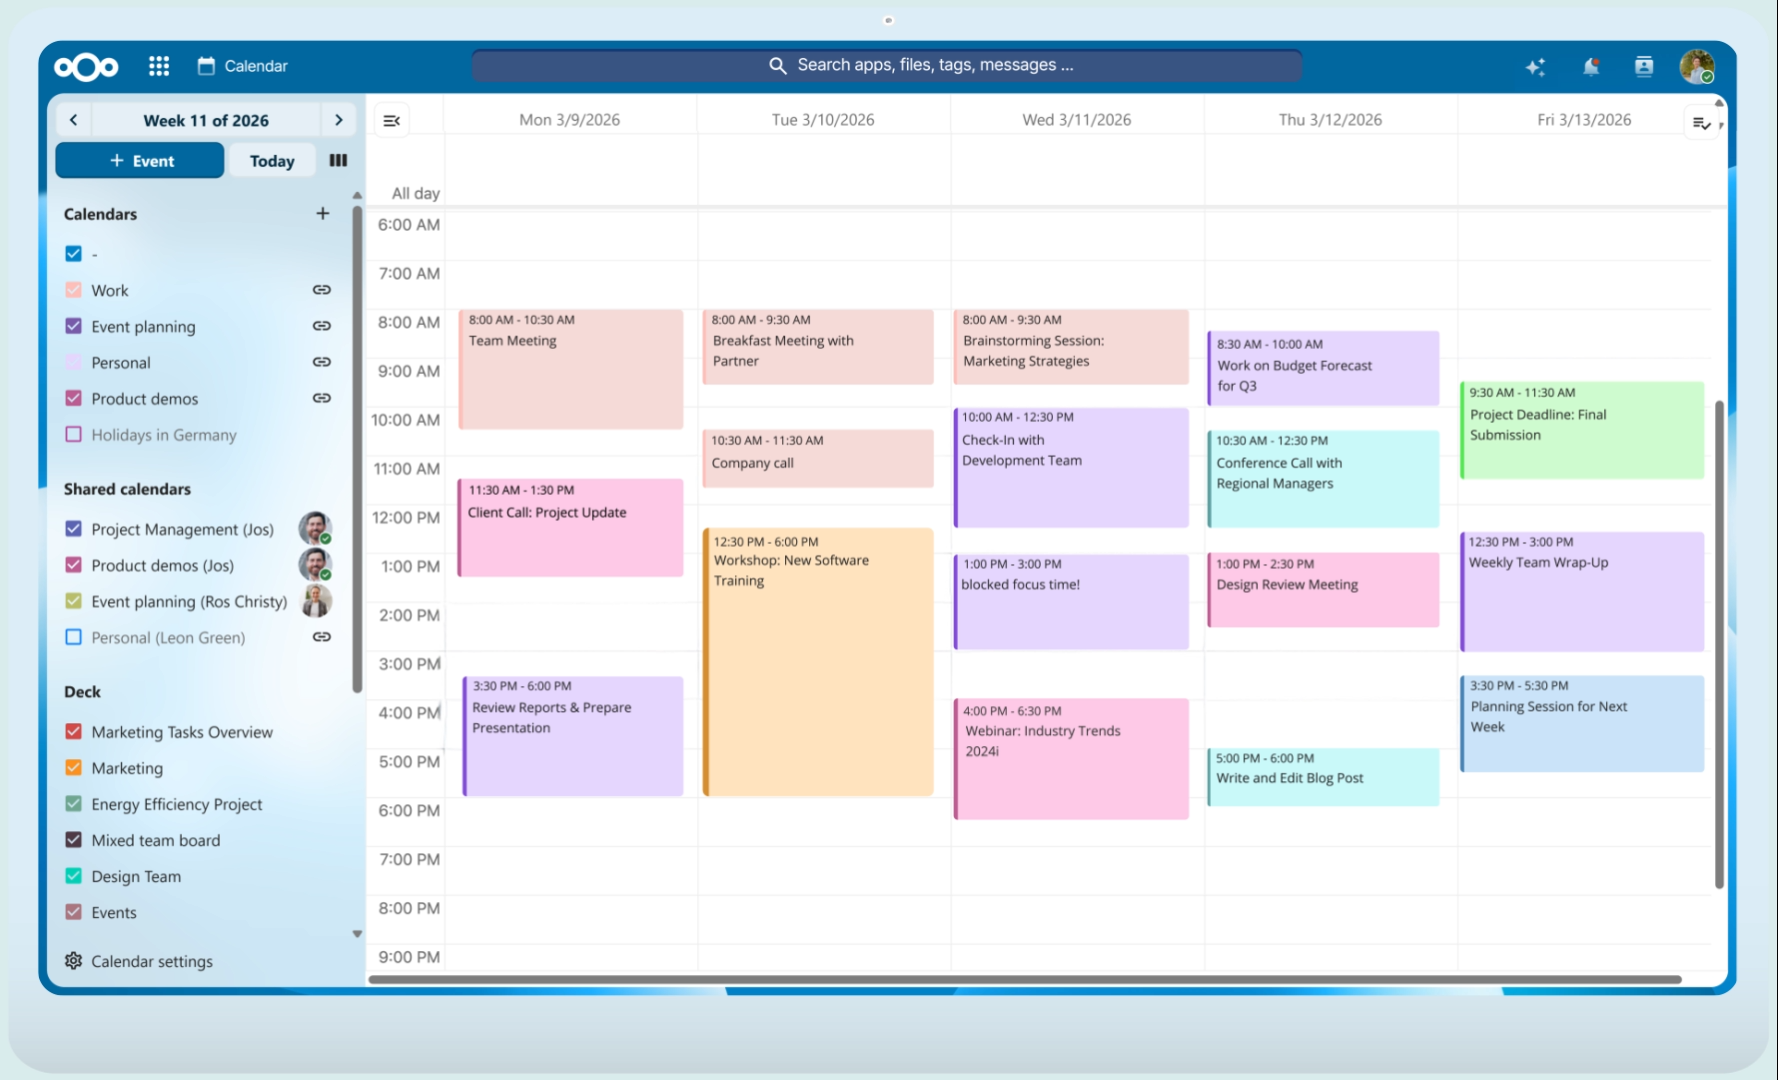Open the Calendar app link

coord(242,66)
